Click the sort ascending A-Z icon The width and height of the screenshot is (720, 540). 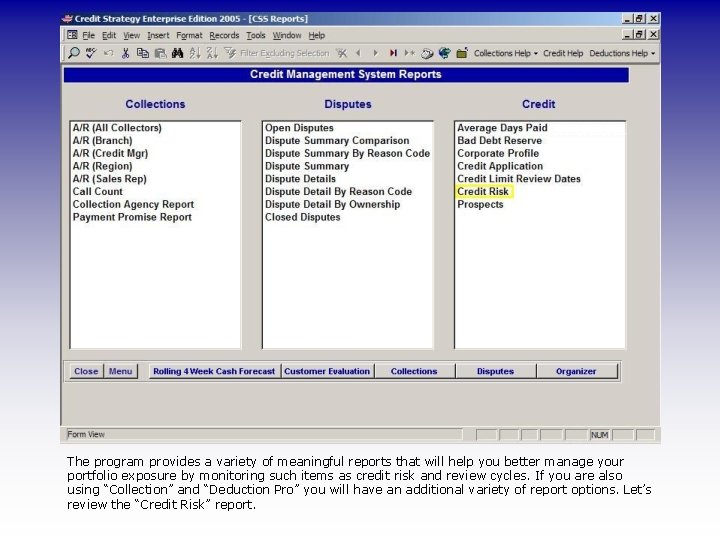coord(195,53)
